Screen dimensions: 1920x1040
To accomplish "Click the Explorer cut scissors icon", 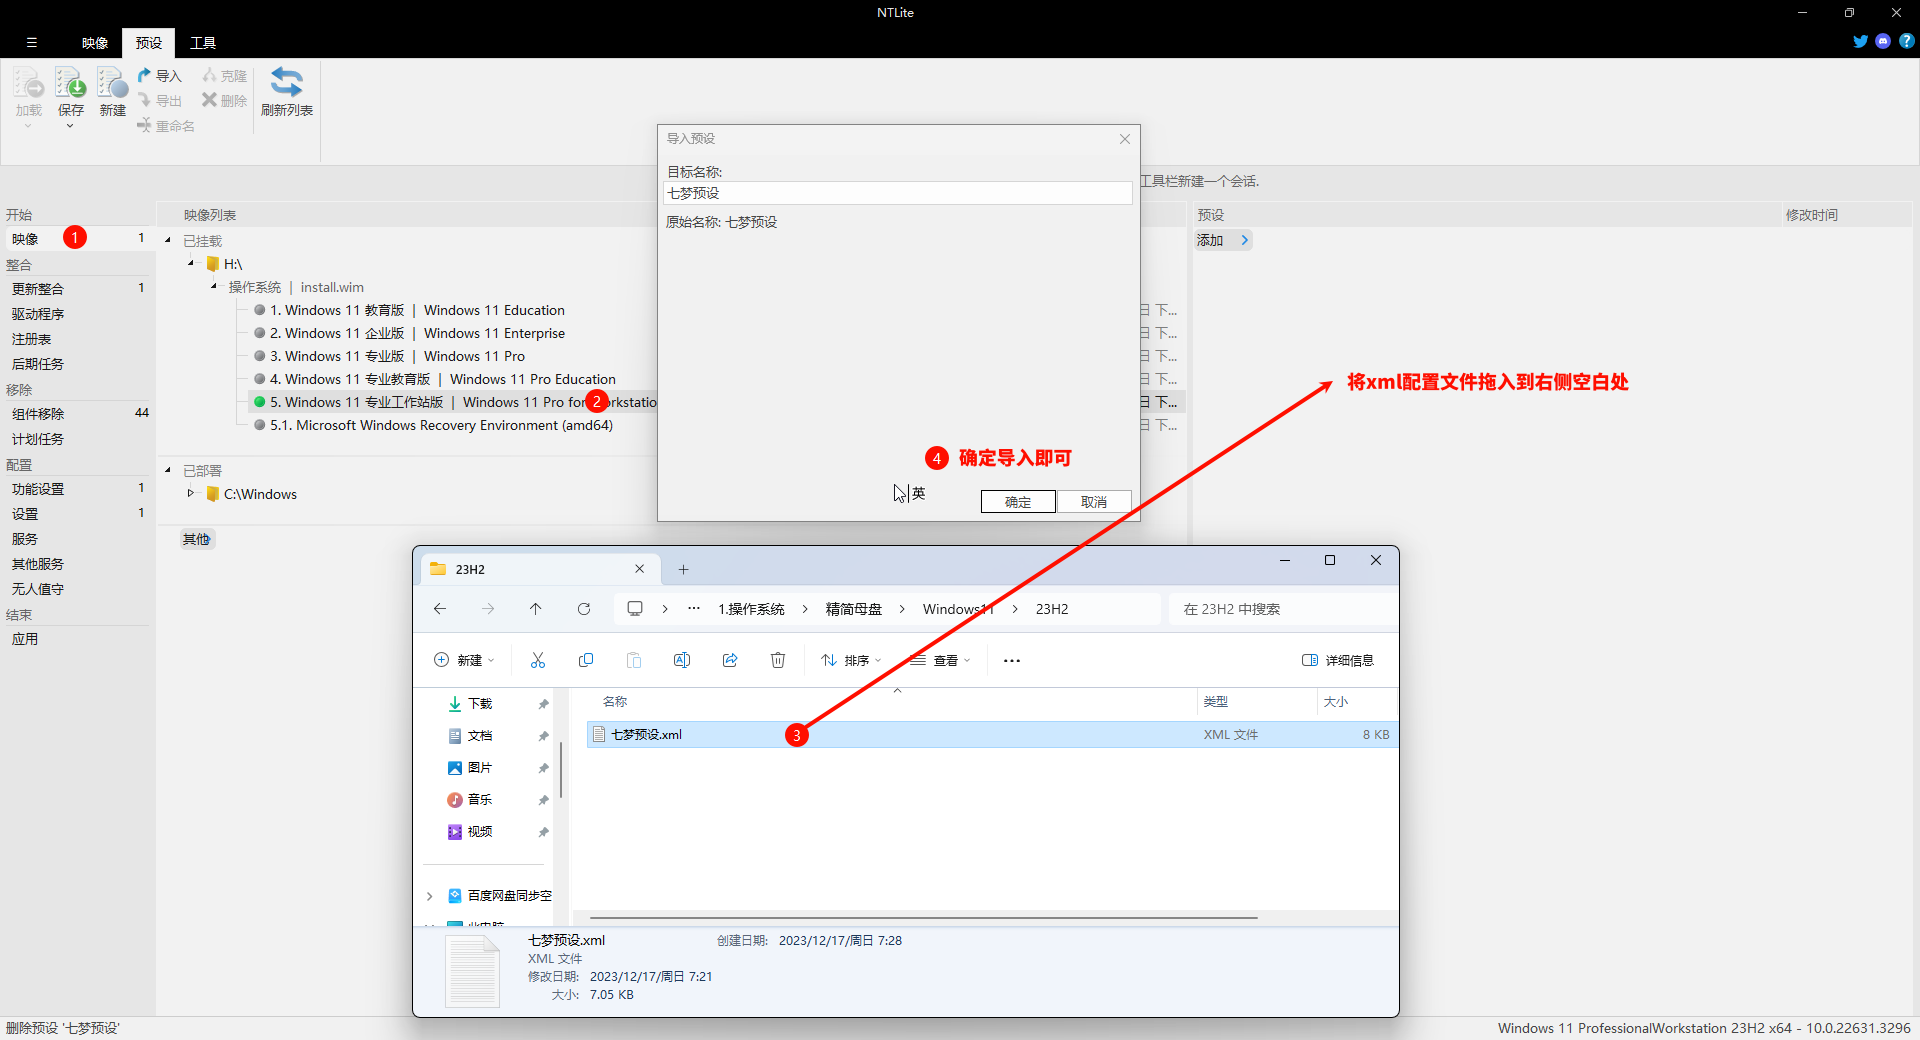I will coord(538,660).
